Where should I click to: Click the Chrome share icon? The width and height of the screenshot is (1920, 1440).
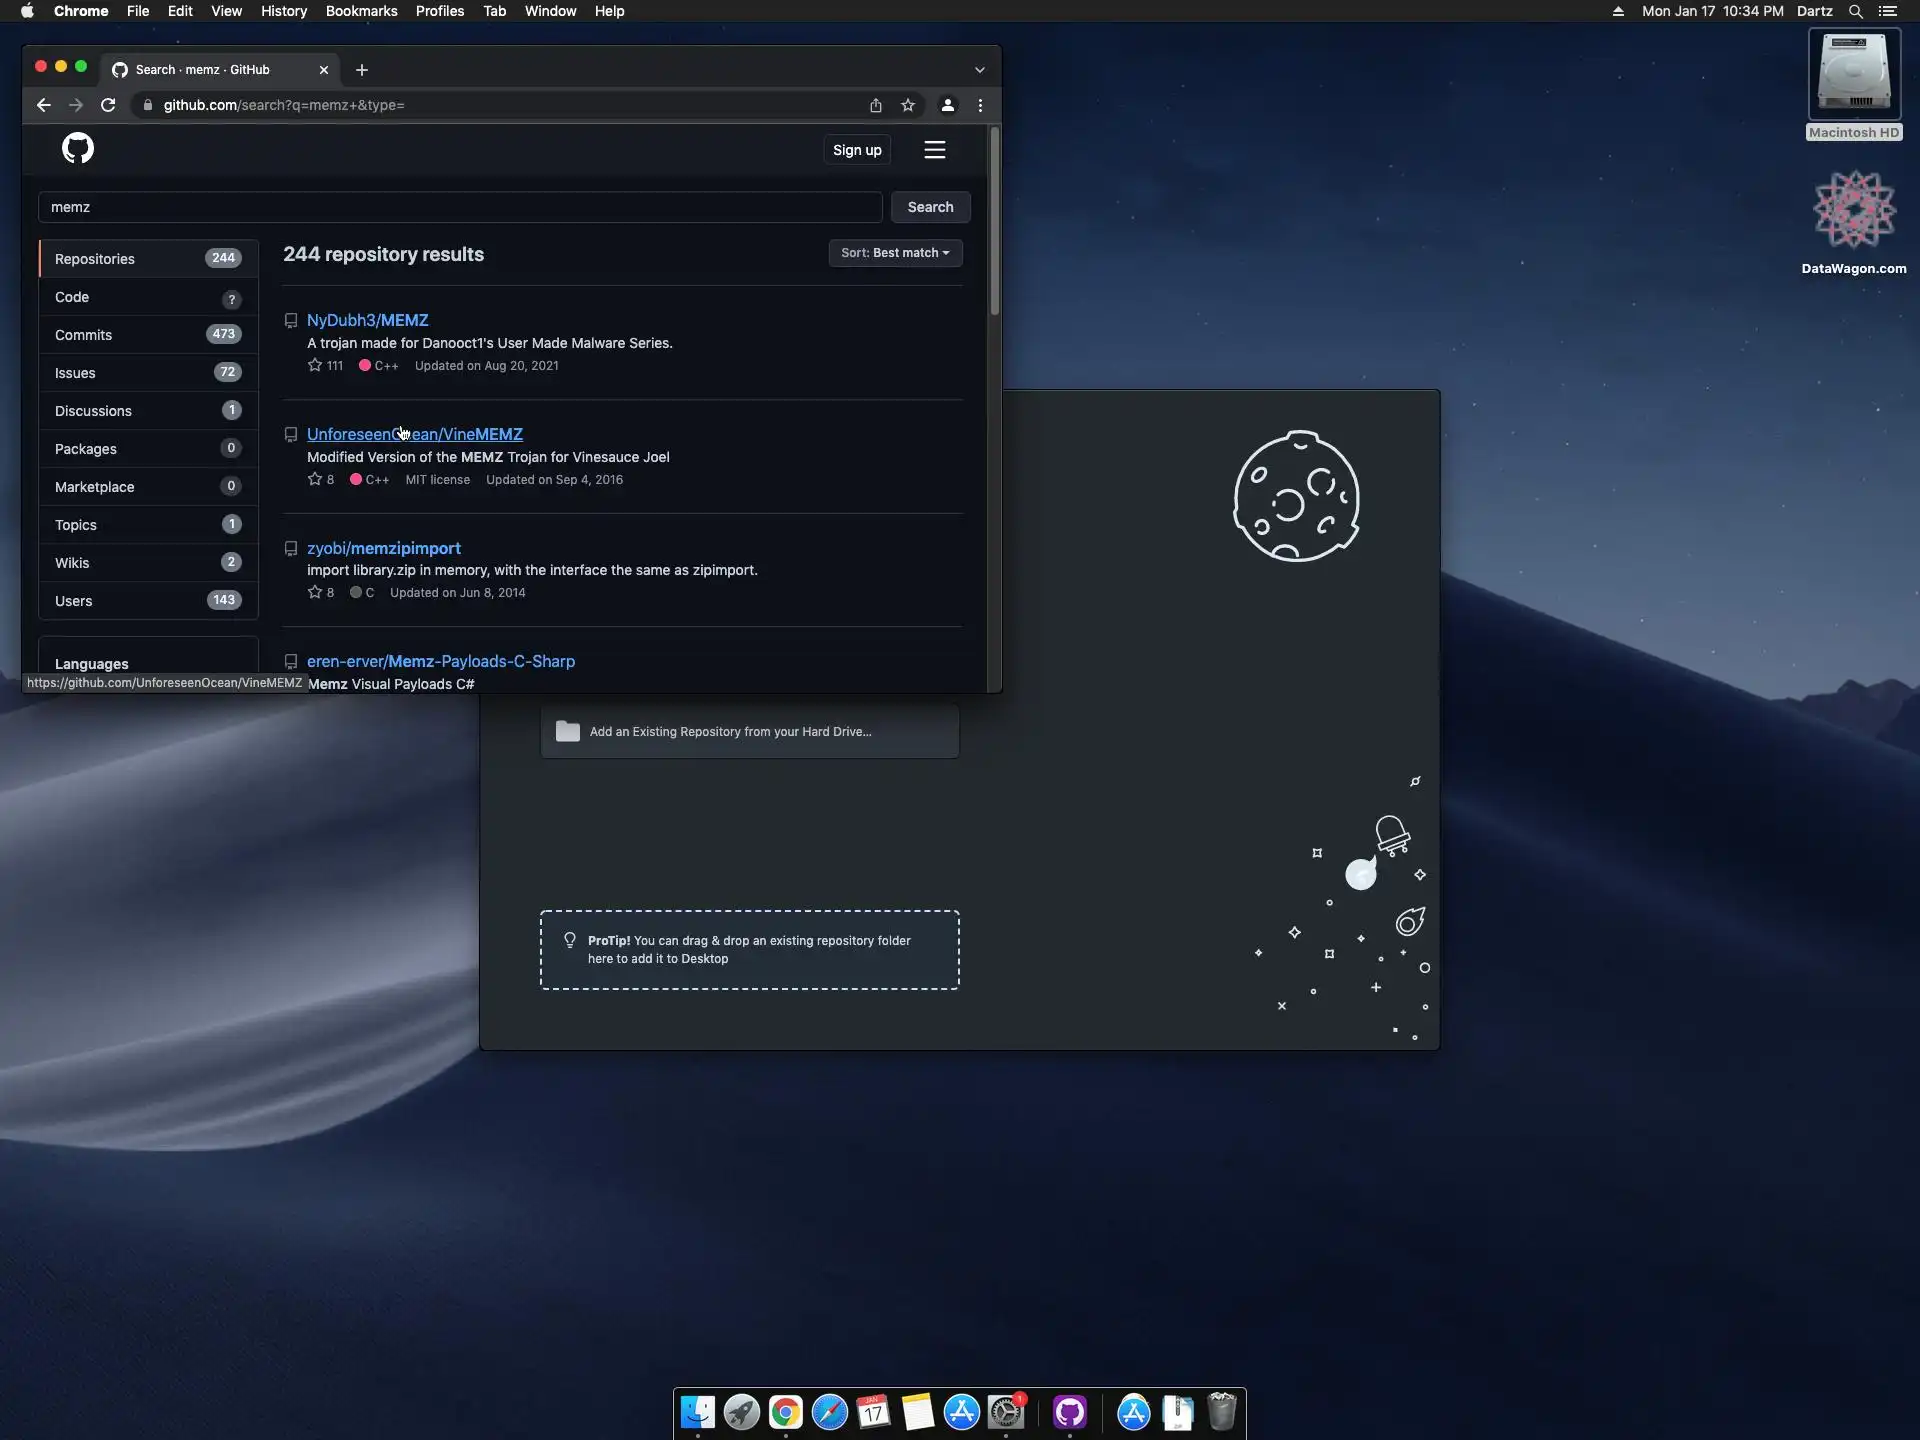point(875,105)
